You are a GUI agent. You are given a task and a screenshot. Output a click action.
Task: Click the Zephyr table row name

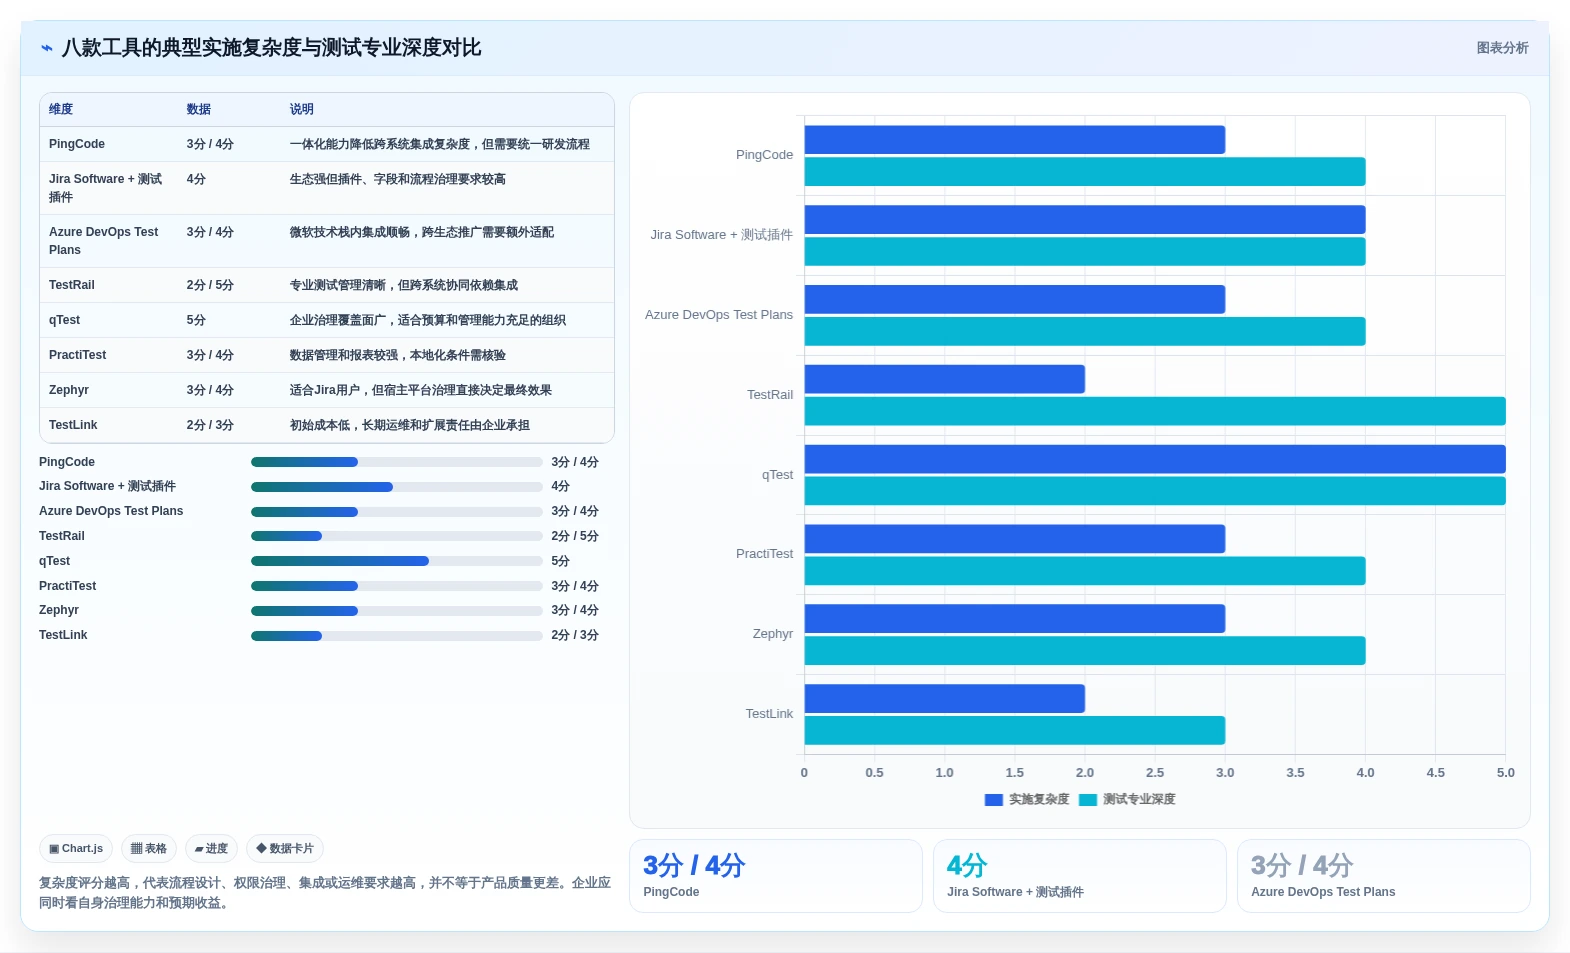(x=69, y=390)
